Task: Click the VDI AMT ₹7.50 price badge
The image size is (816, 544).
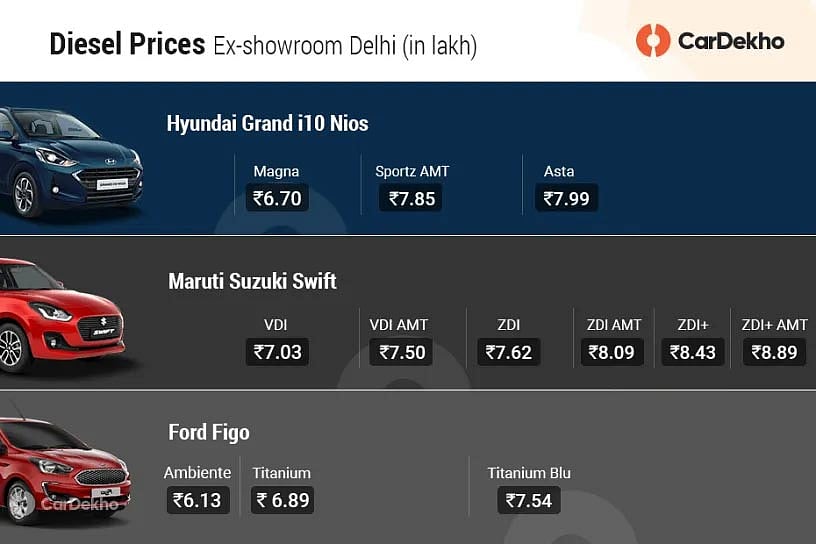Action: (x=401, y=352)
